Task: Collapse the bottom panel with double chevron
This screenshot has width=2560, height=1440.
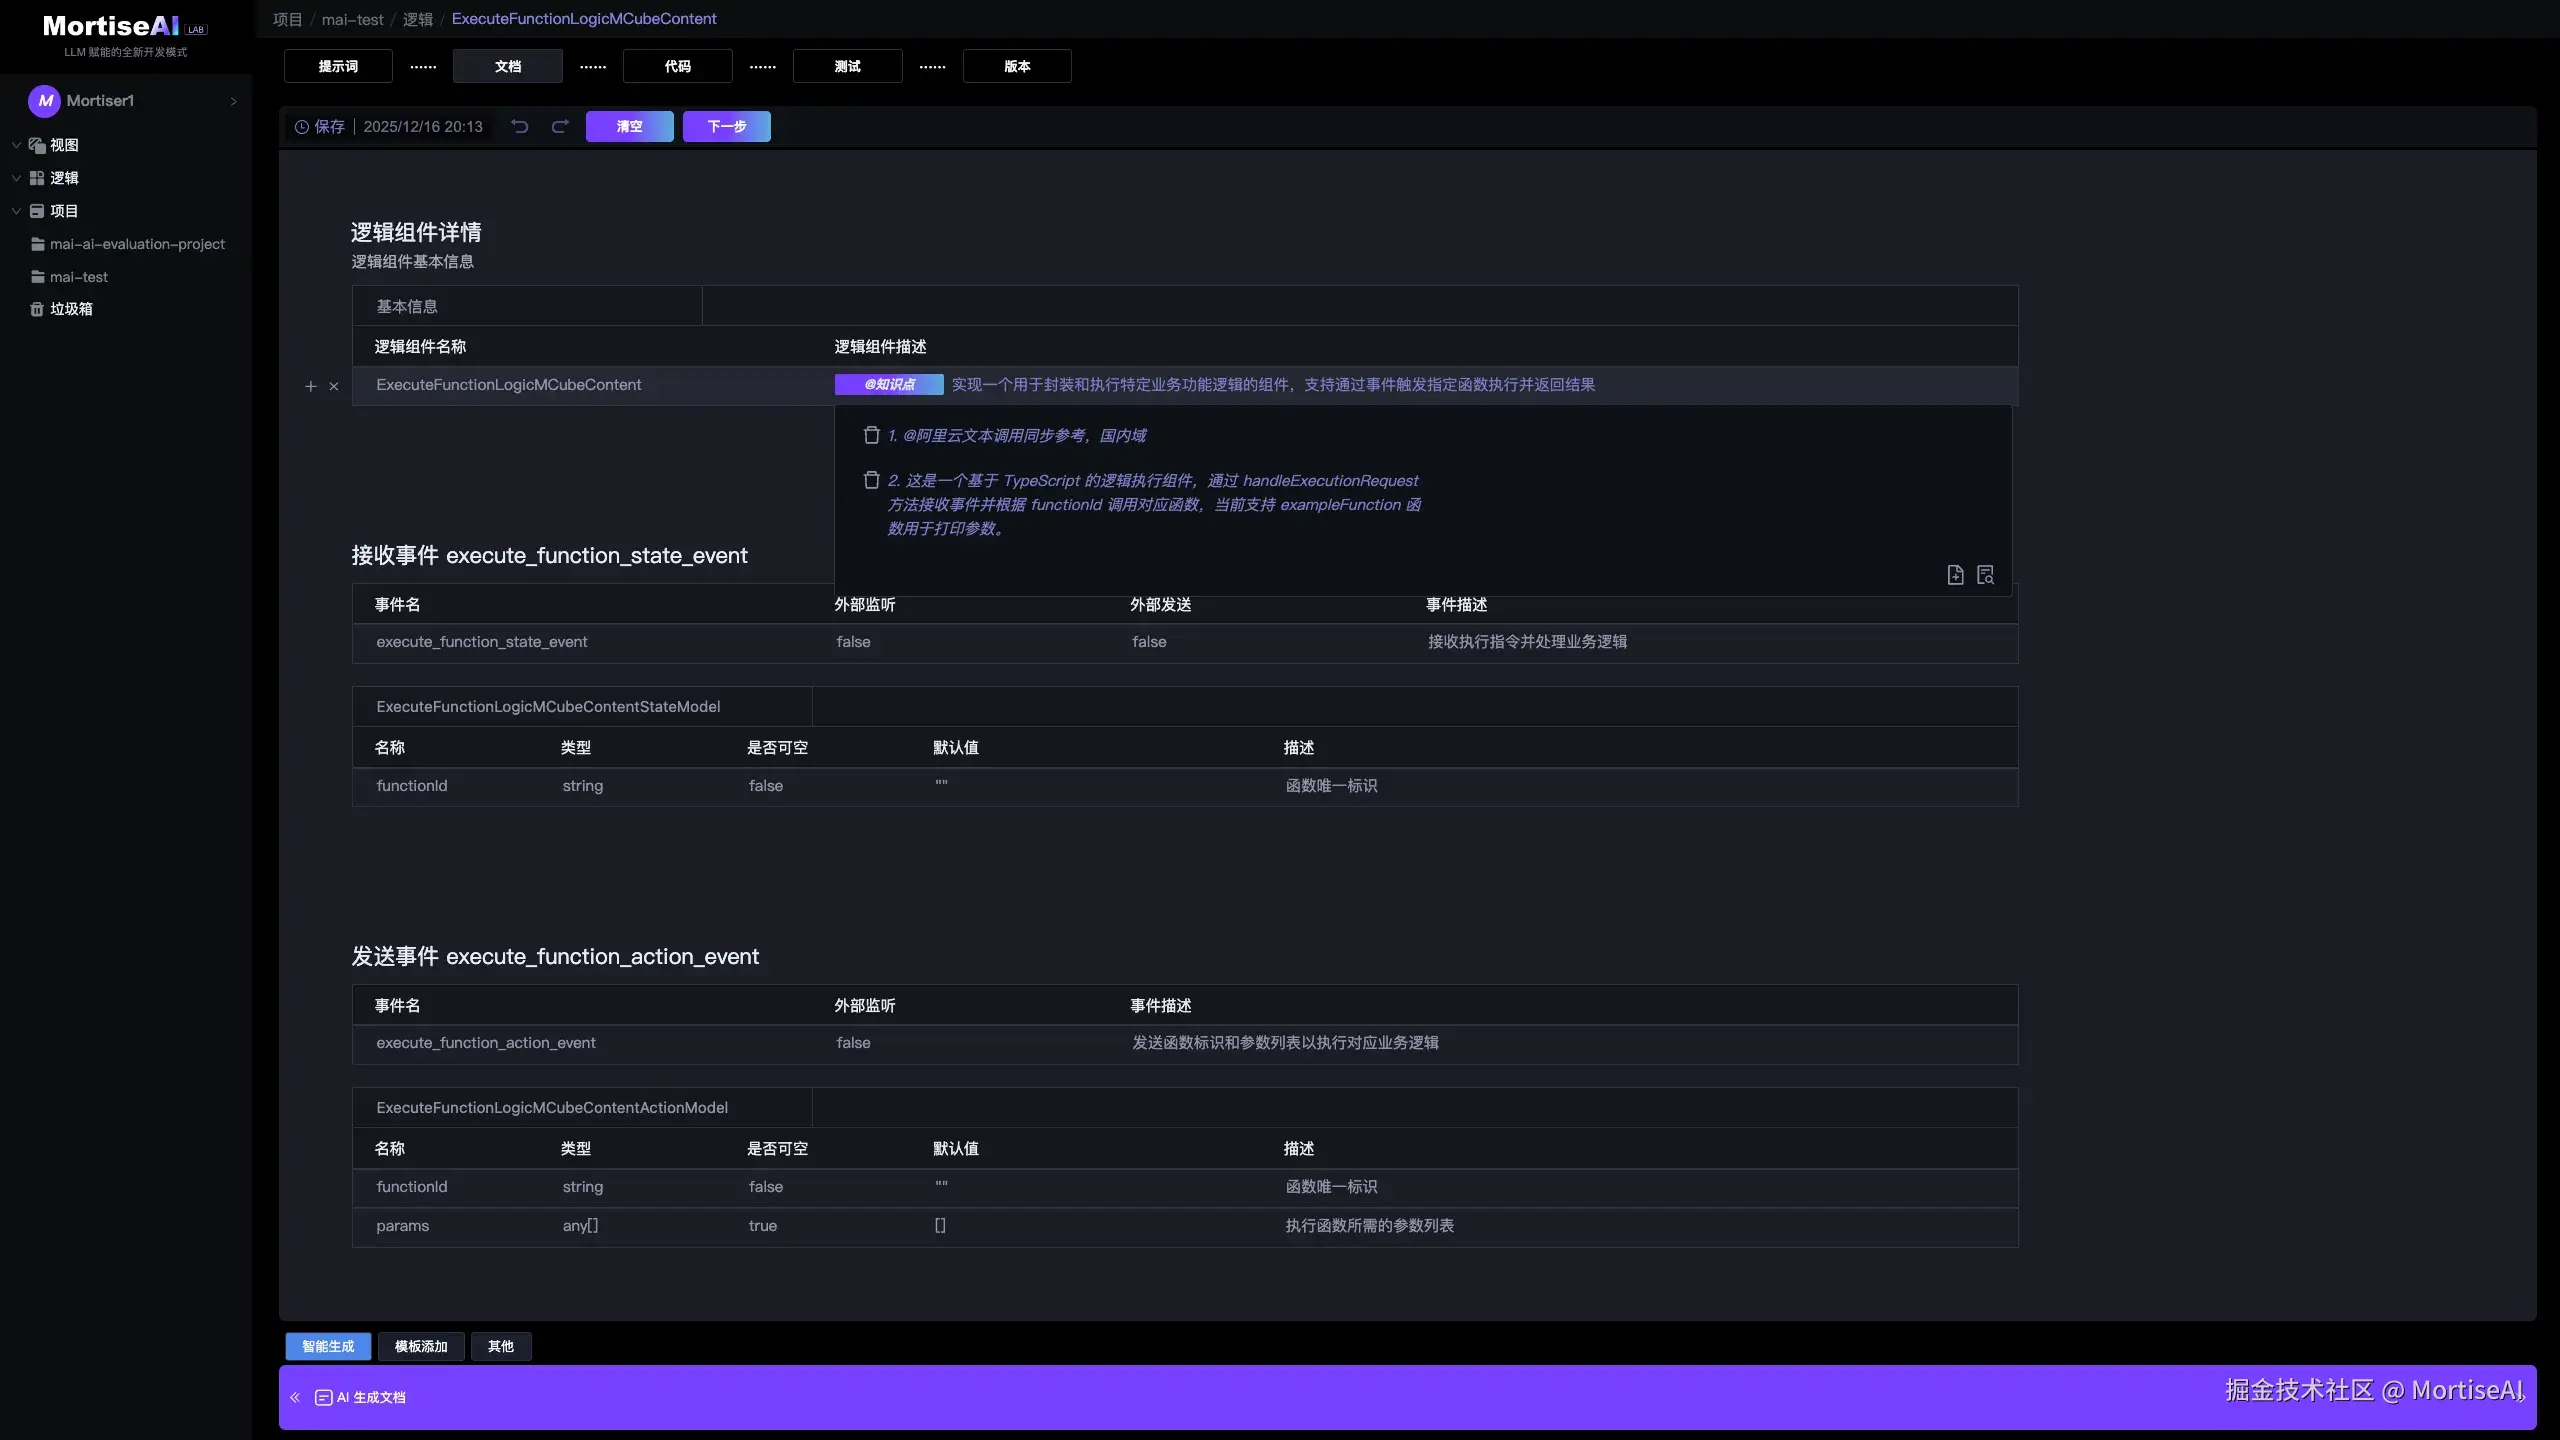Action: click(295, 1397)
